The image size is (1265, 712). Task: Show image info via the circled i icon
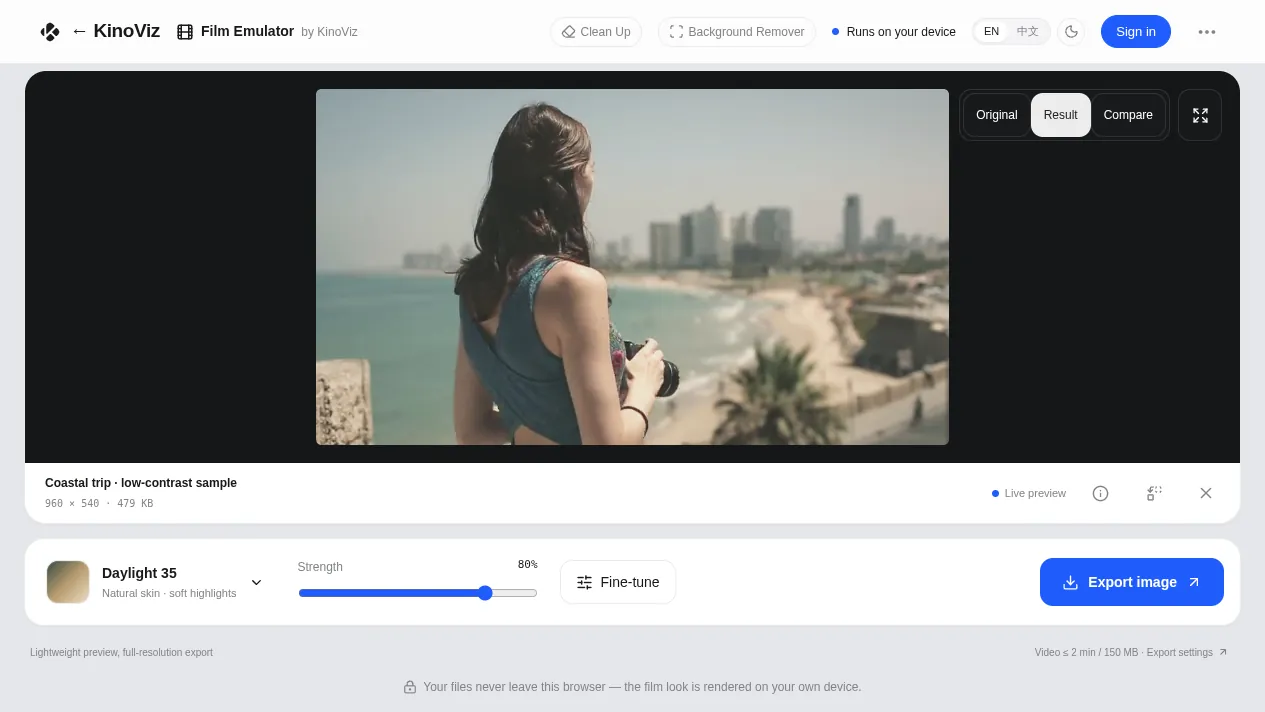1100,493
